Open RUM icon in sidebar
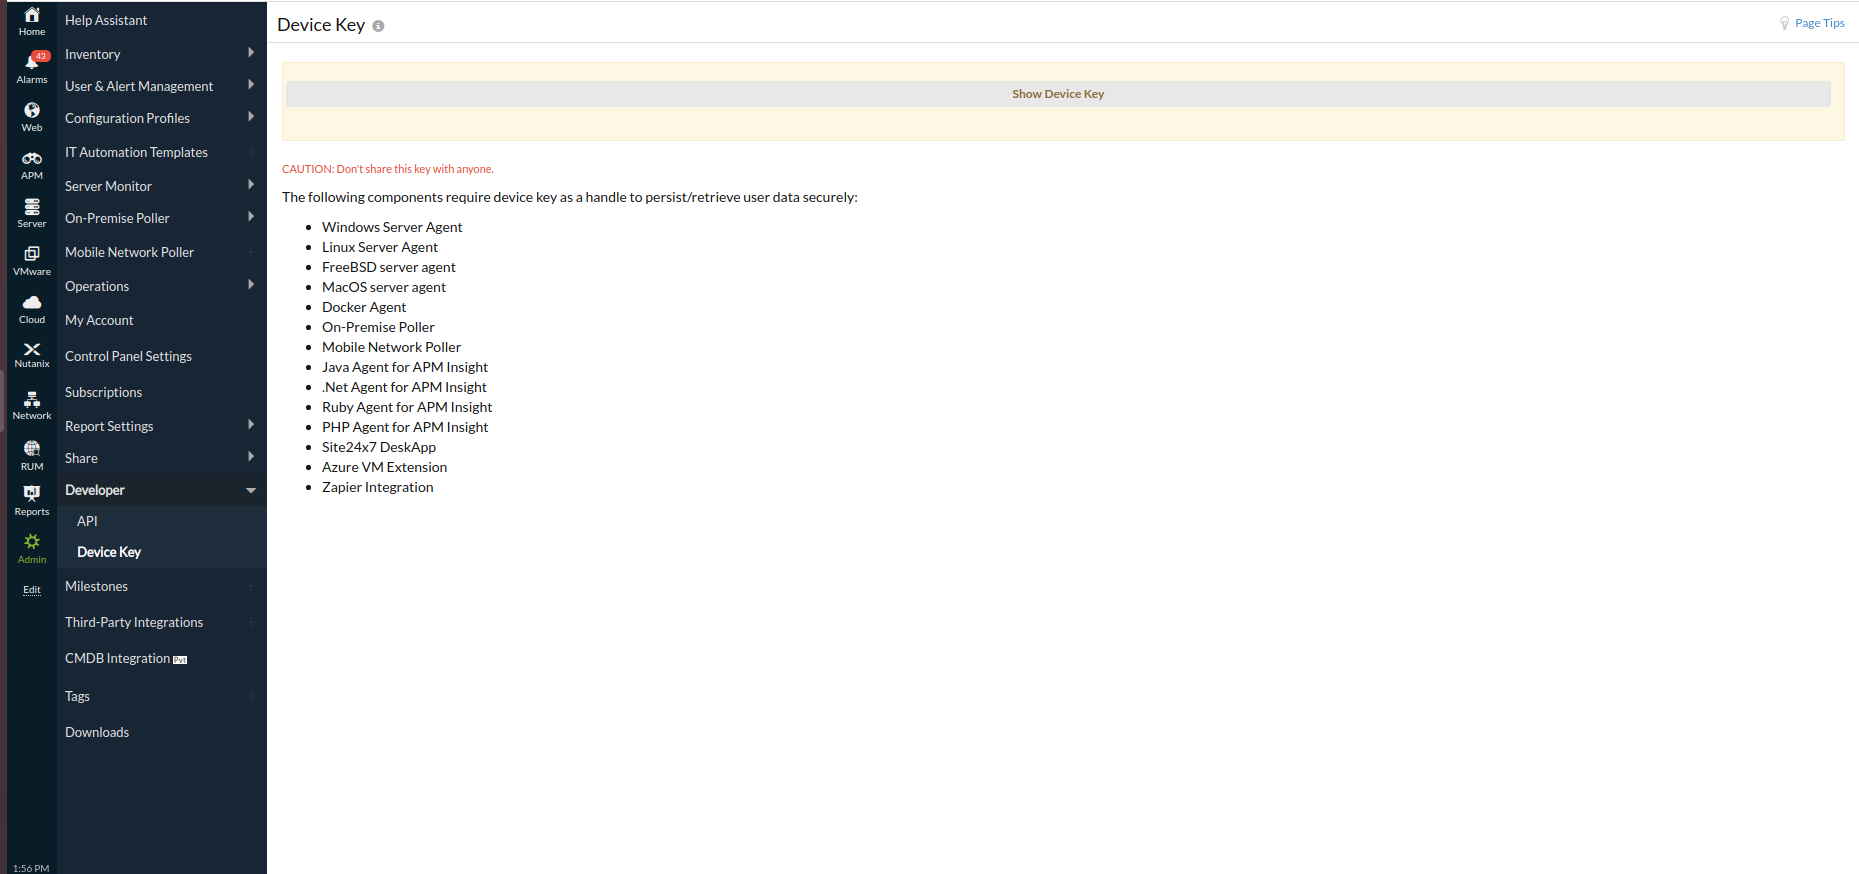The width and height of the screenshot is (1859, 874). 32,454
